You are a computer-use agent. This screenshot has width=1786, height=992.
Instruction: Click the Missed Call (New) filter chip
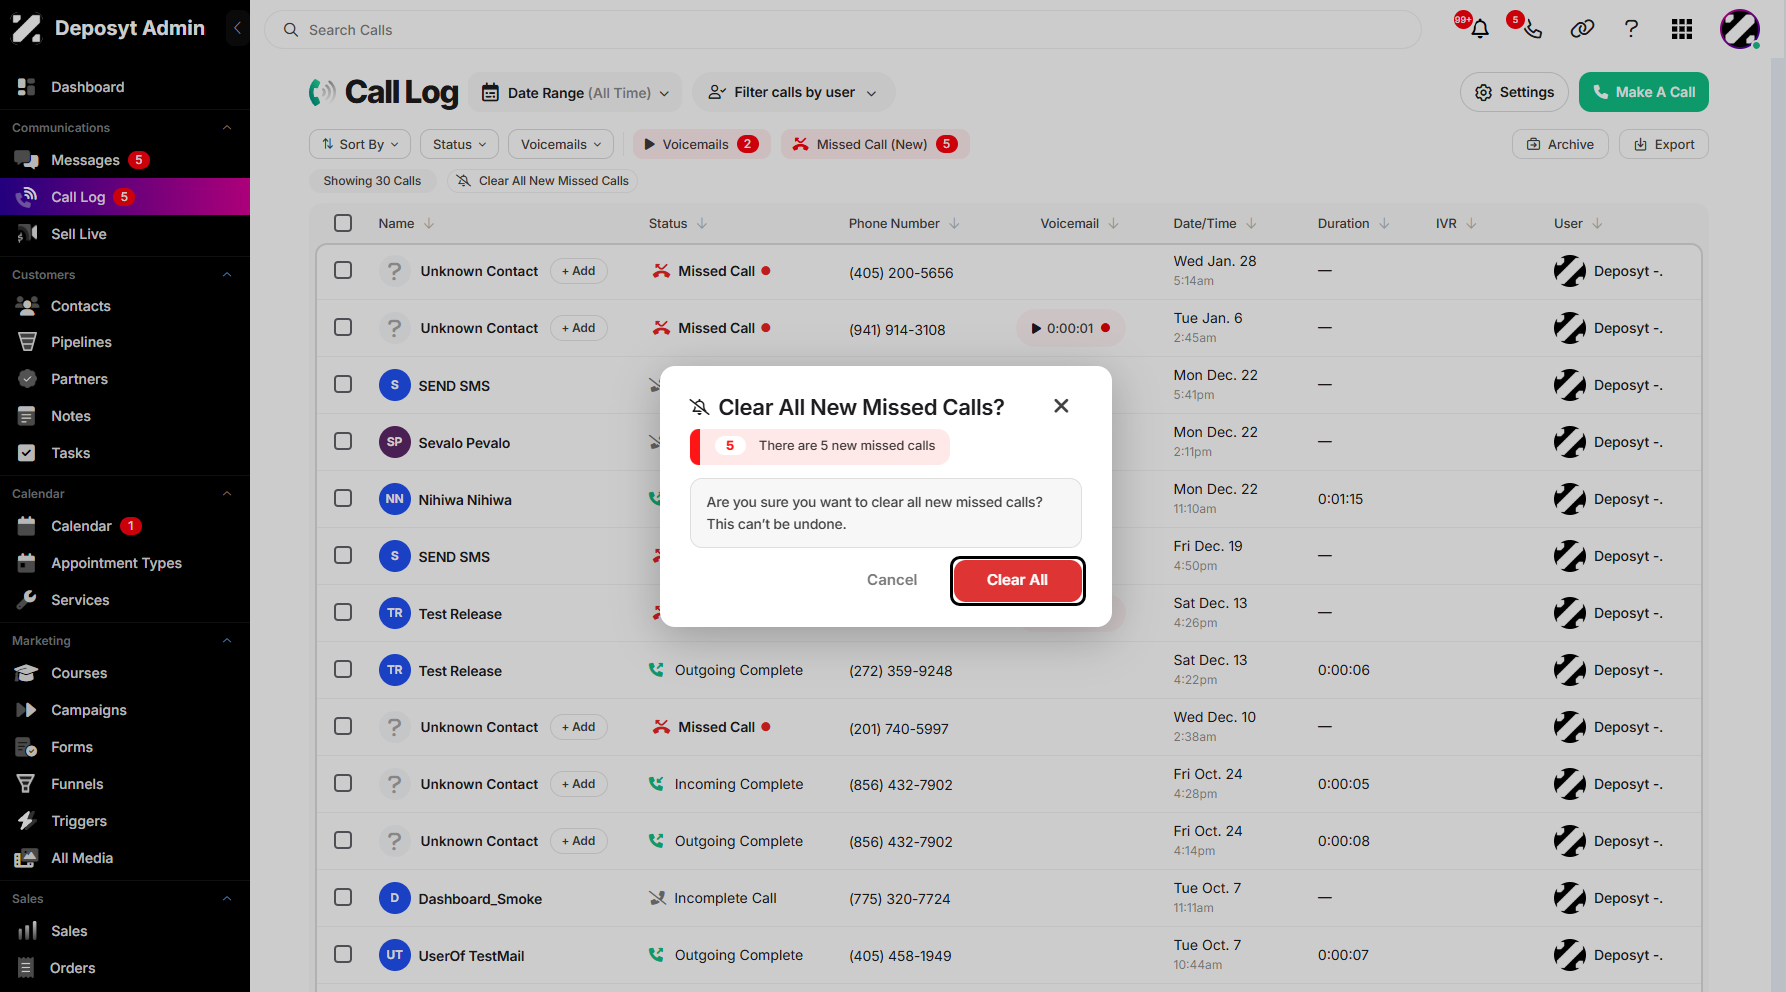click(x=875, y=144)
